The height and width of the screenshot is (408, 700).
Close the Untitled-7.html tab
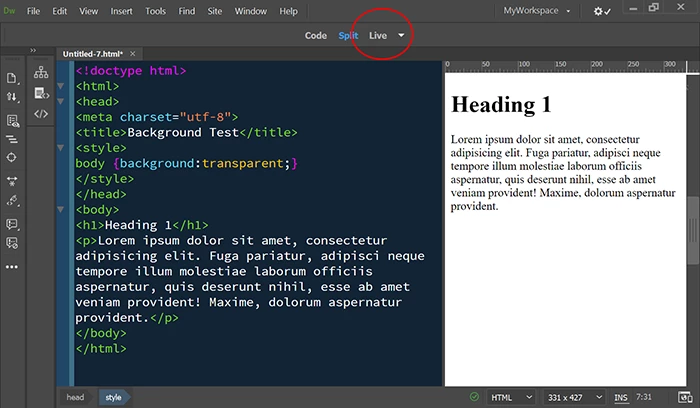[133, 54]
